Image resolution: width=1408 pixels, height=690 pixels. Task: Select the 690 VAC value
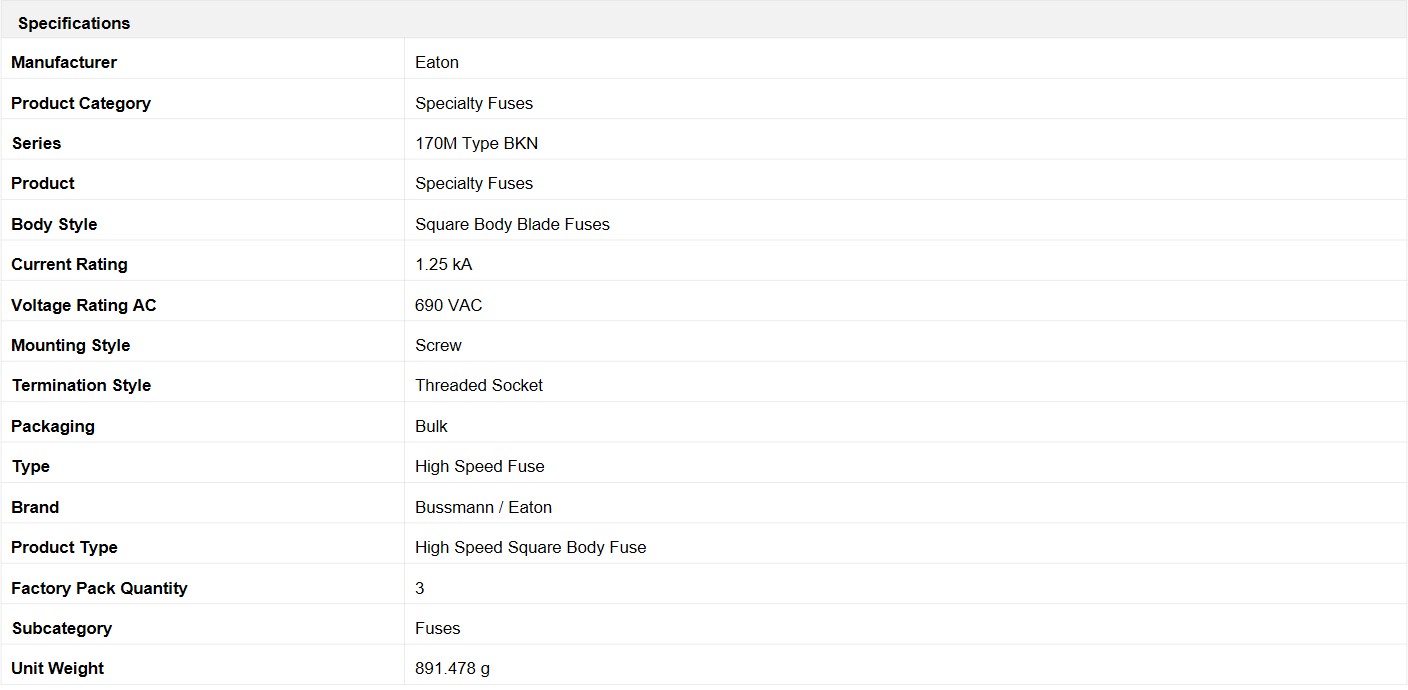(449, 305)
